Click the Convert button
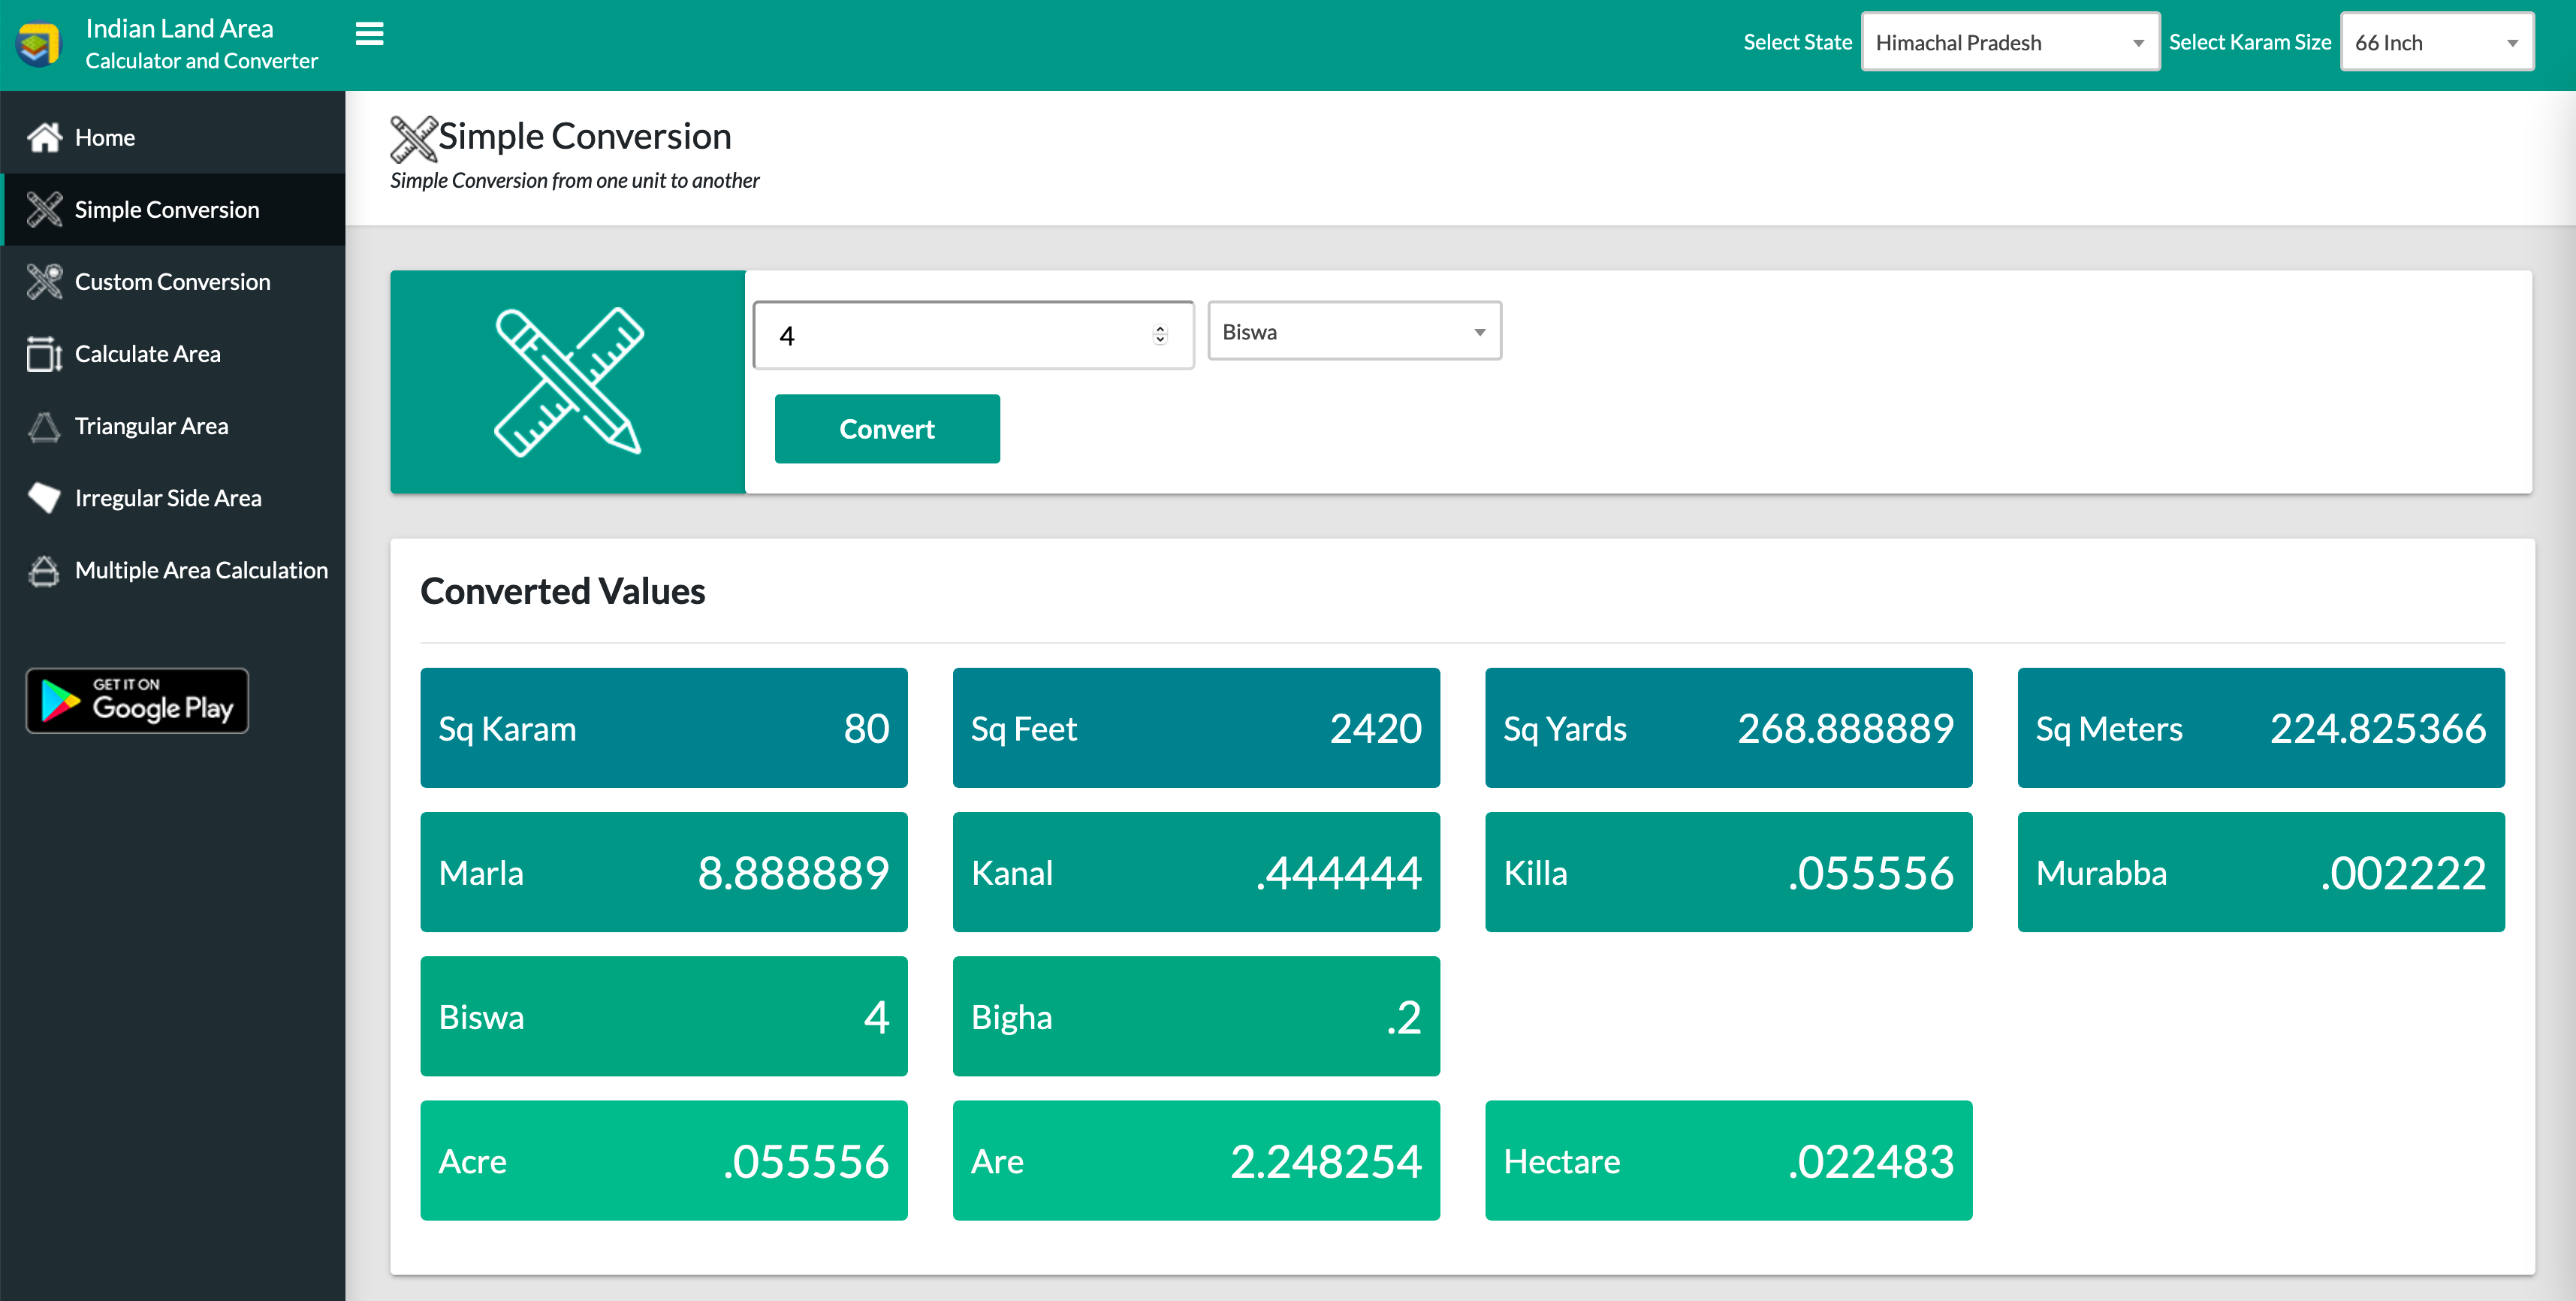 point(887,429)
